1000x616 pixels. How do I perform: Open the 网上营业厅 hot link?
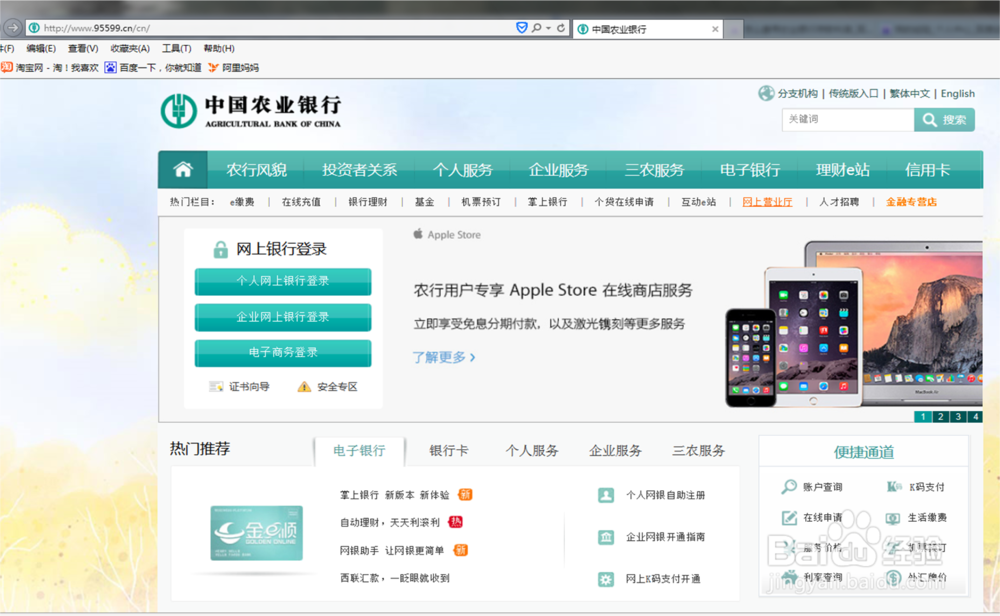767,202
